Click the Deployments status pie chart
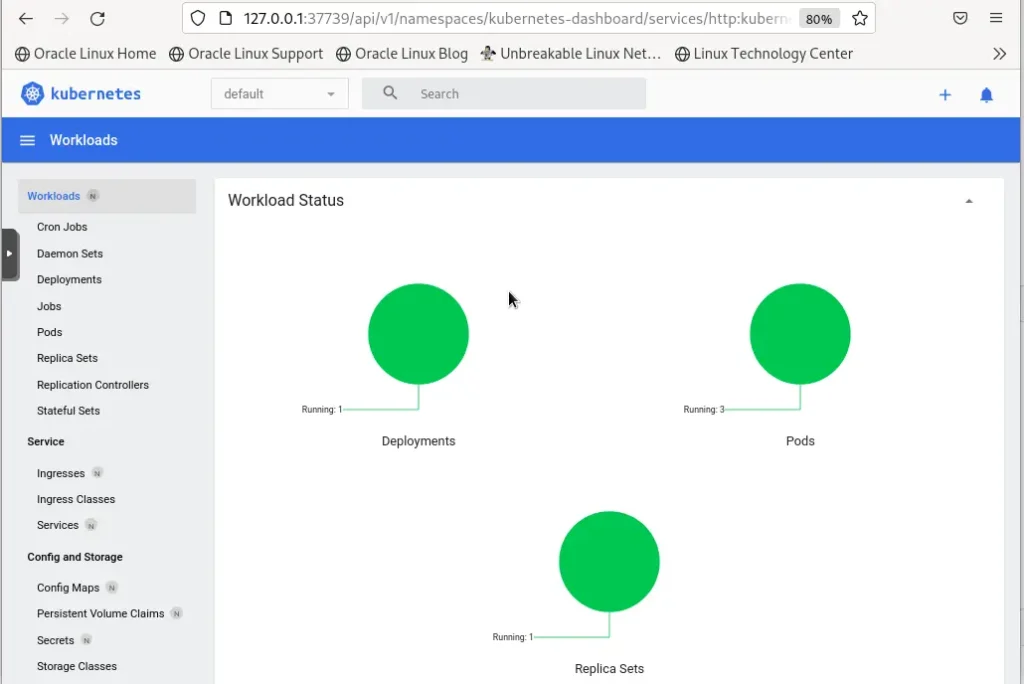Image resolution: width=1024 pixels, height=684 pixels. (x=418, y=333)
